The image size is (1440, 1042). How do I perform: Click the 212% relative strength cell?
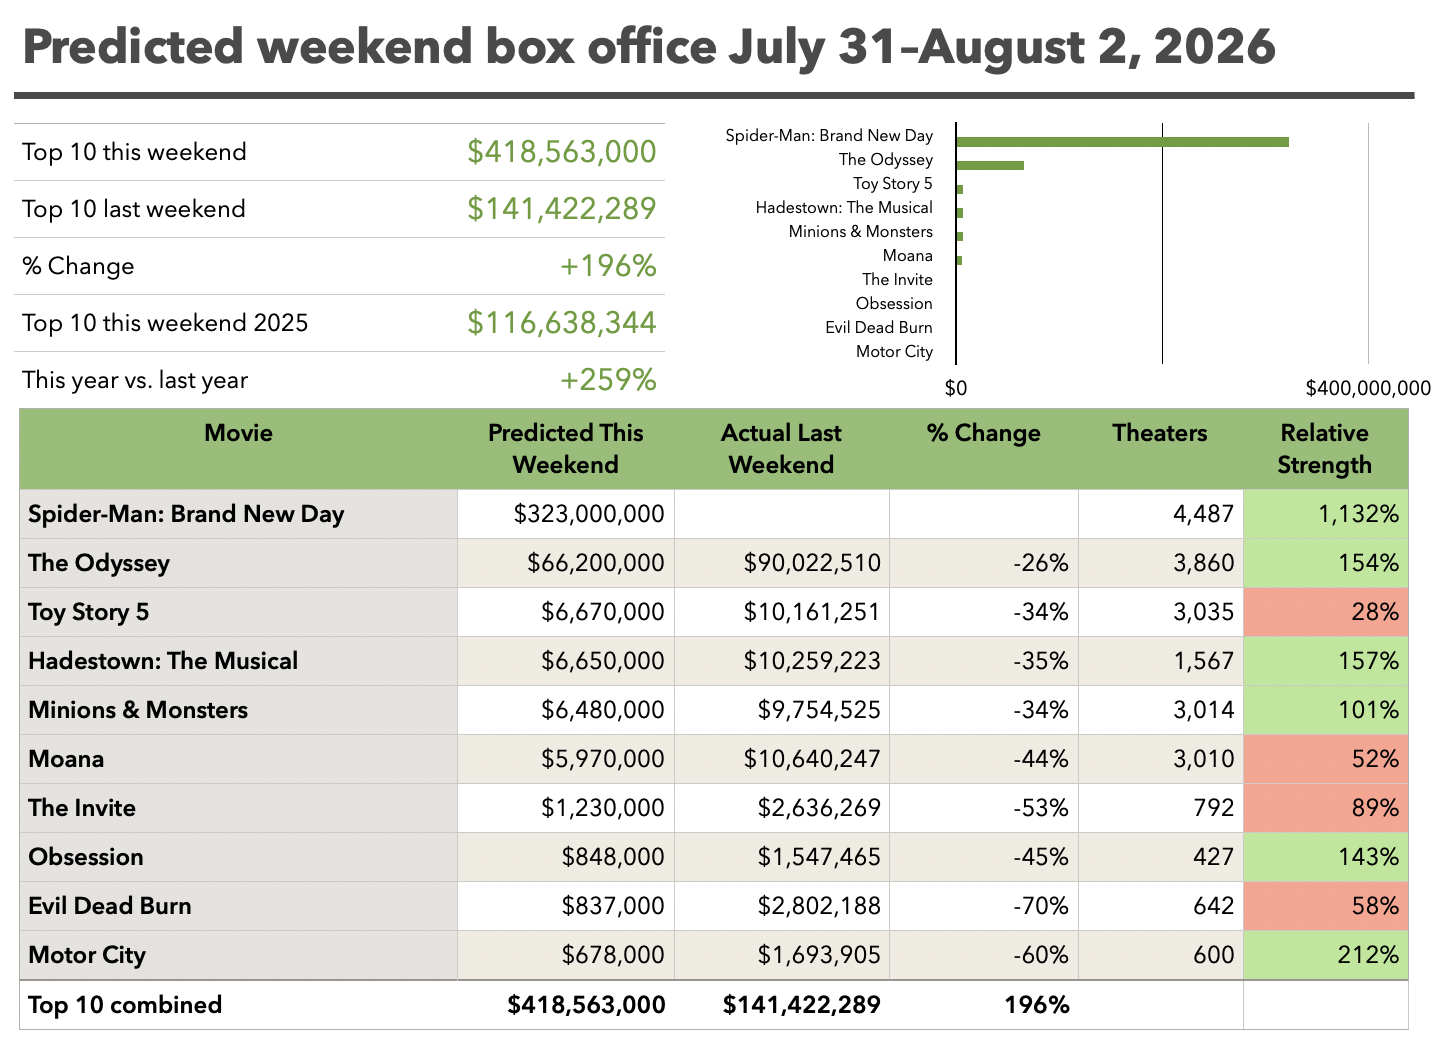click(x=1326, y=955)
